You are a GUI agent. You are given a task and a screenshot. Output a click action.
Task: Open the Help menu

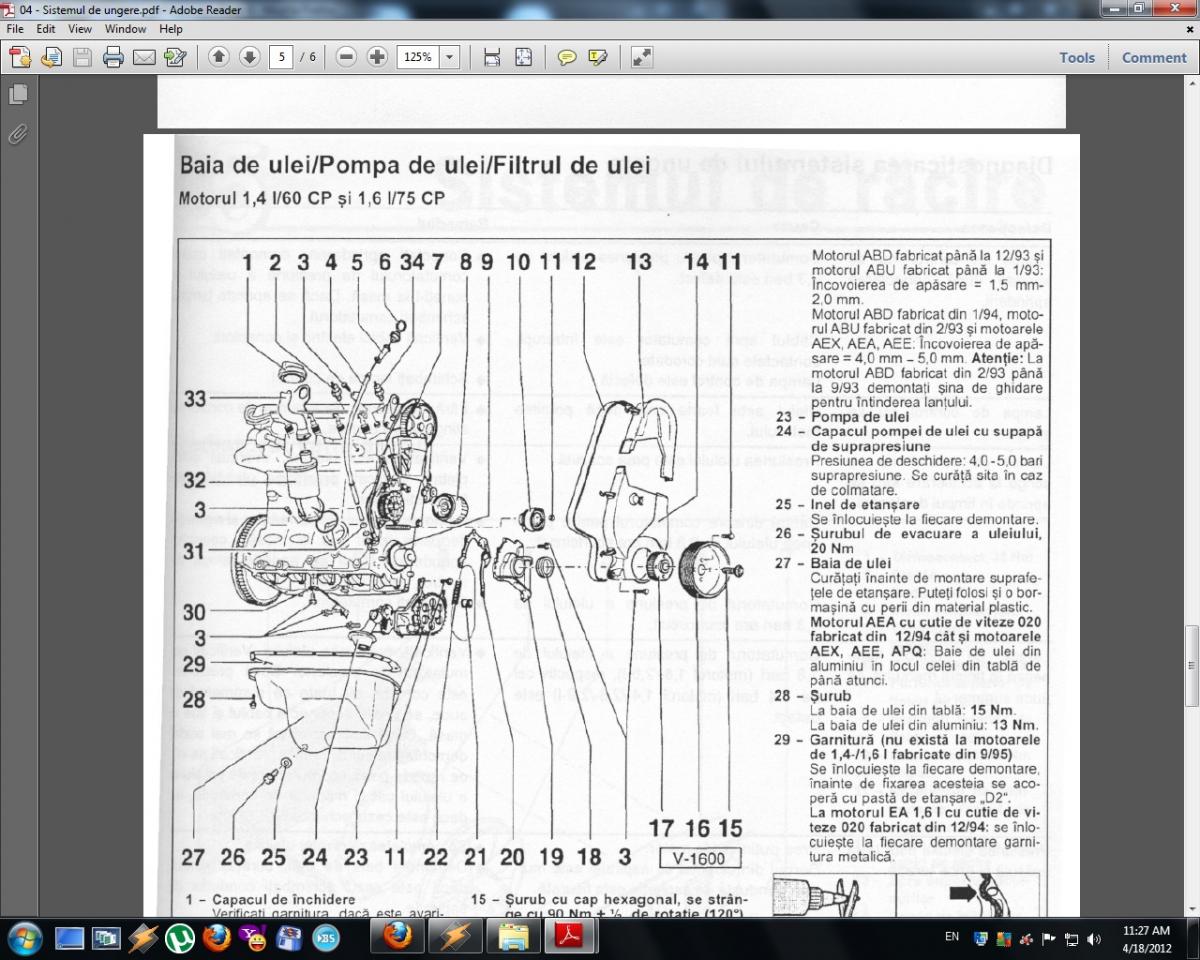coord(170,29)
